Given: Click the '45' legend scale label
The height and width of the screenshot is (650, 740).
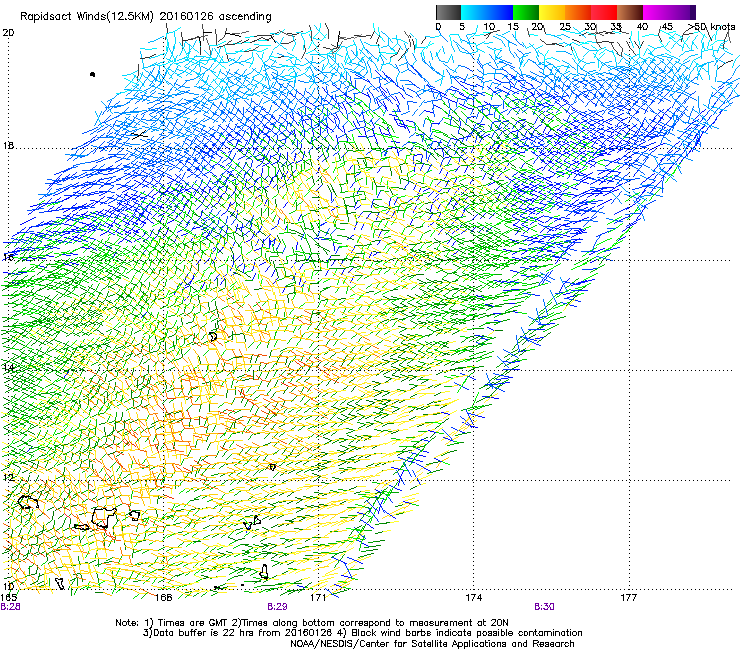Looking at the screenshot, I should [667, 27].
